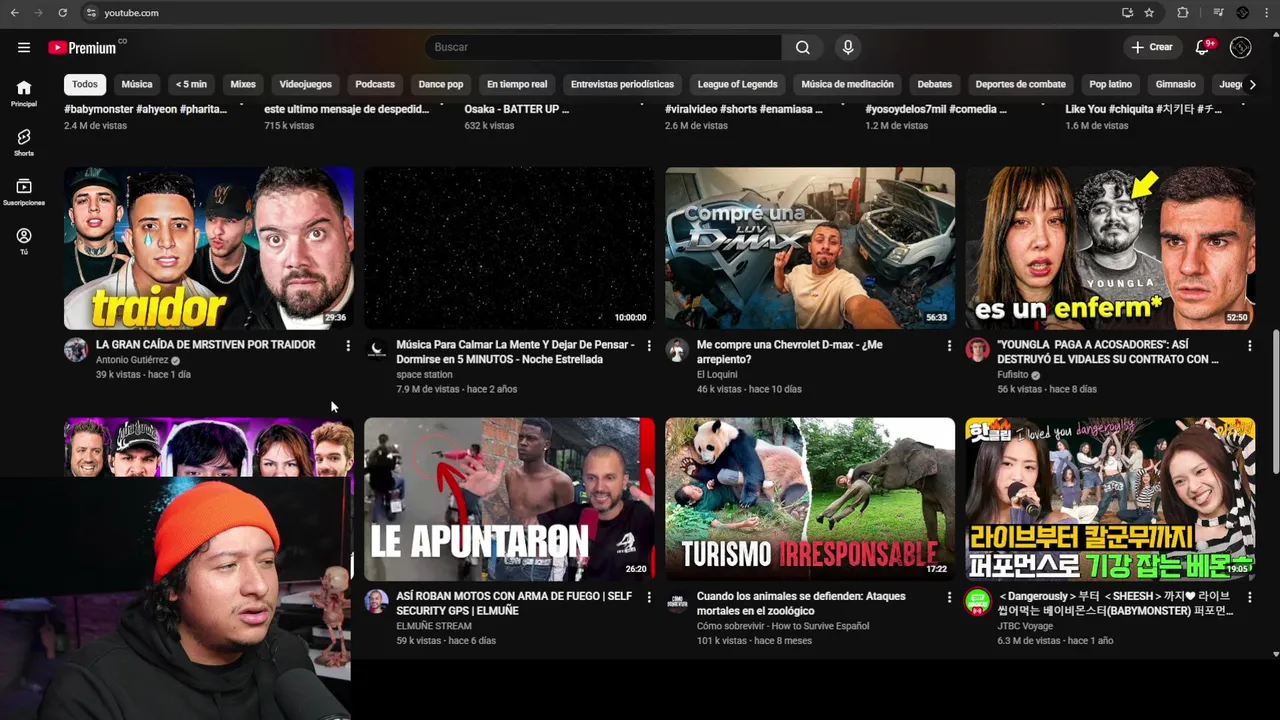Start voice search with microphone icon
Screen dimensions: 1280x720
(848, 47)
